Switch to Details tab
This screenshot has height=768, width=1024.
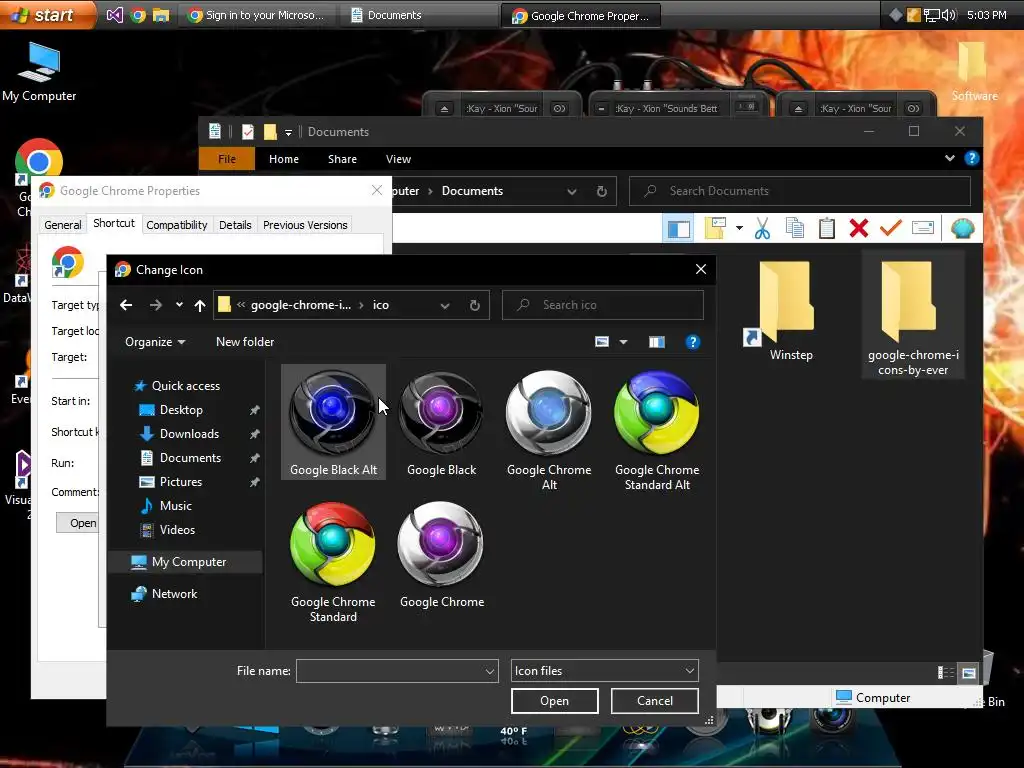tap(235, 225)
